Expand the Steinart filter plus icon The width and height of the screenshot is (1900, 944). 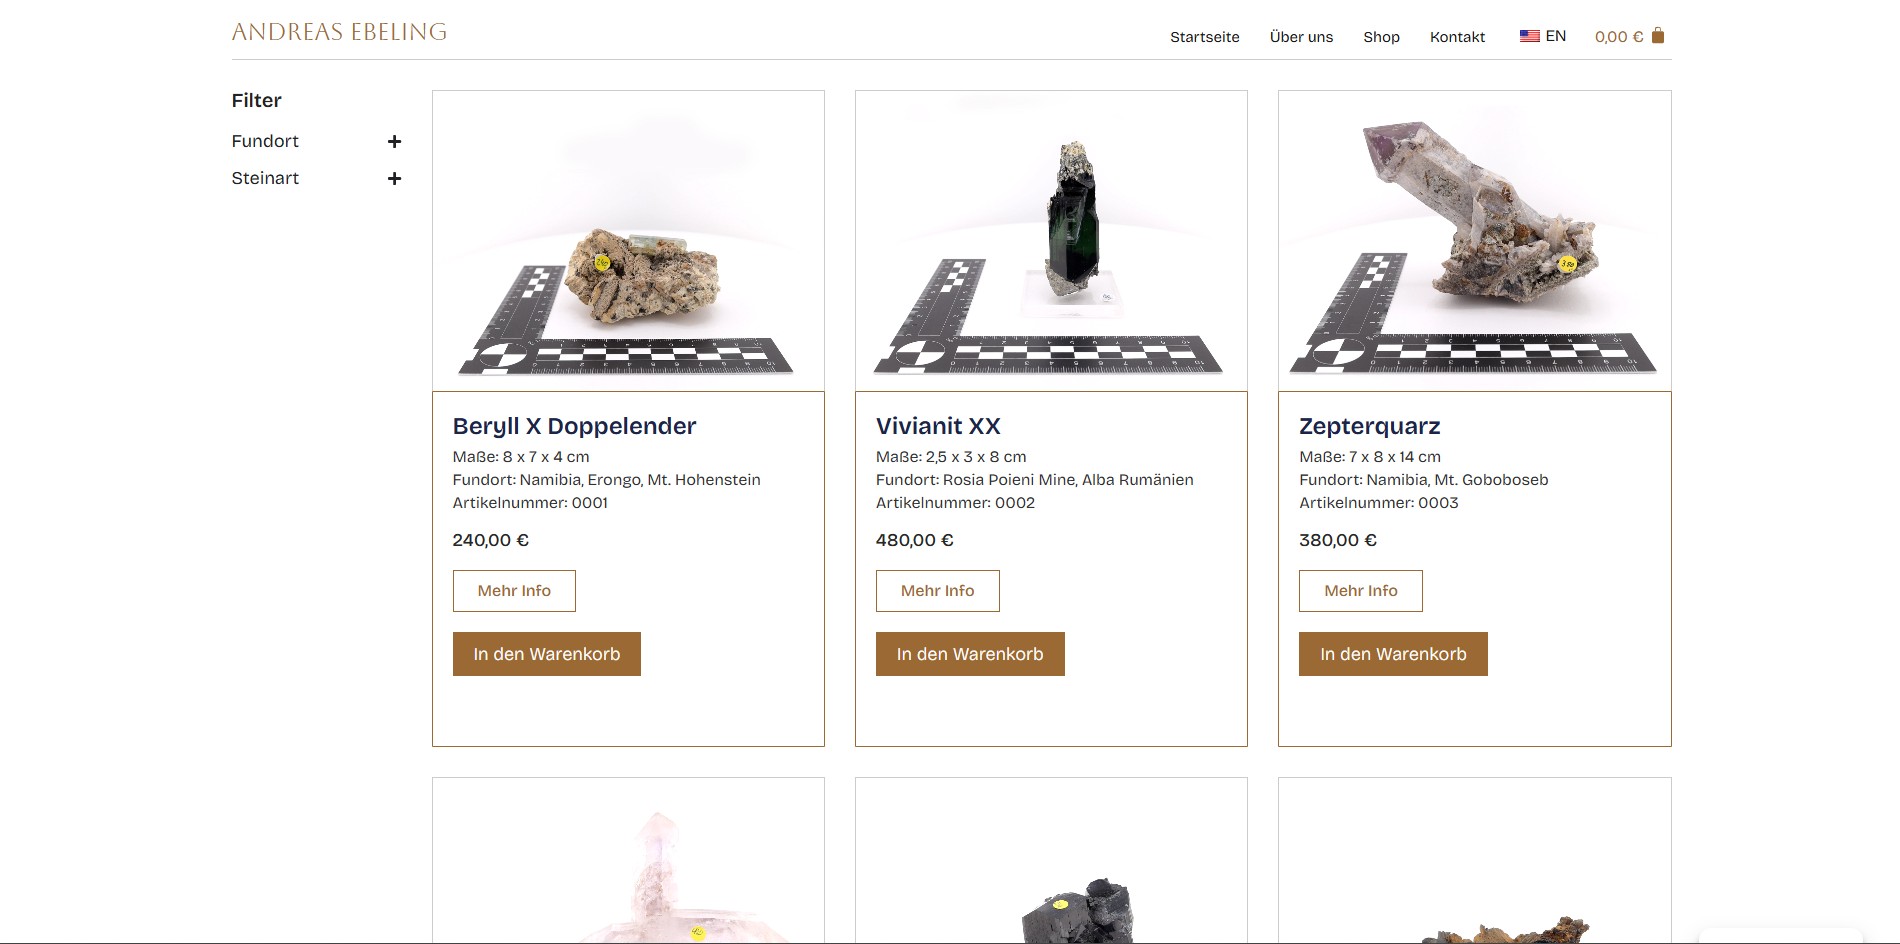click(394, 179)
